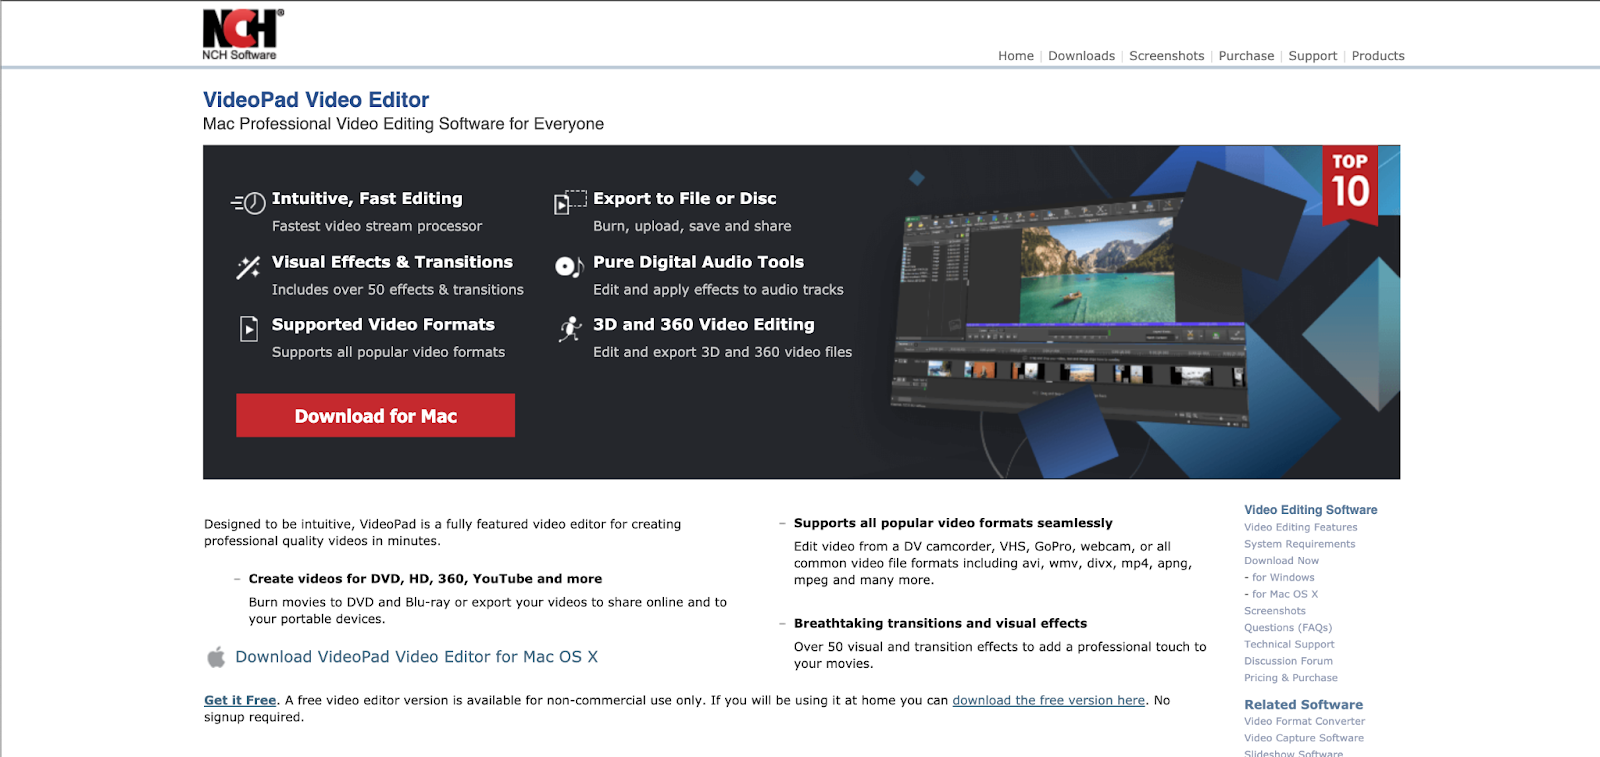Image resolution: width=1600 pixels, height=757 pixels.
Task: Select the for Windows download link
Action: [x=1283, y=577]
